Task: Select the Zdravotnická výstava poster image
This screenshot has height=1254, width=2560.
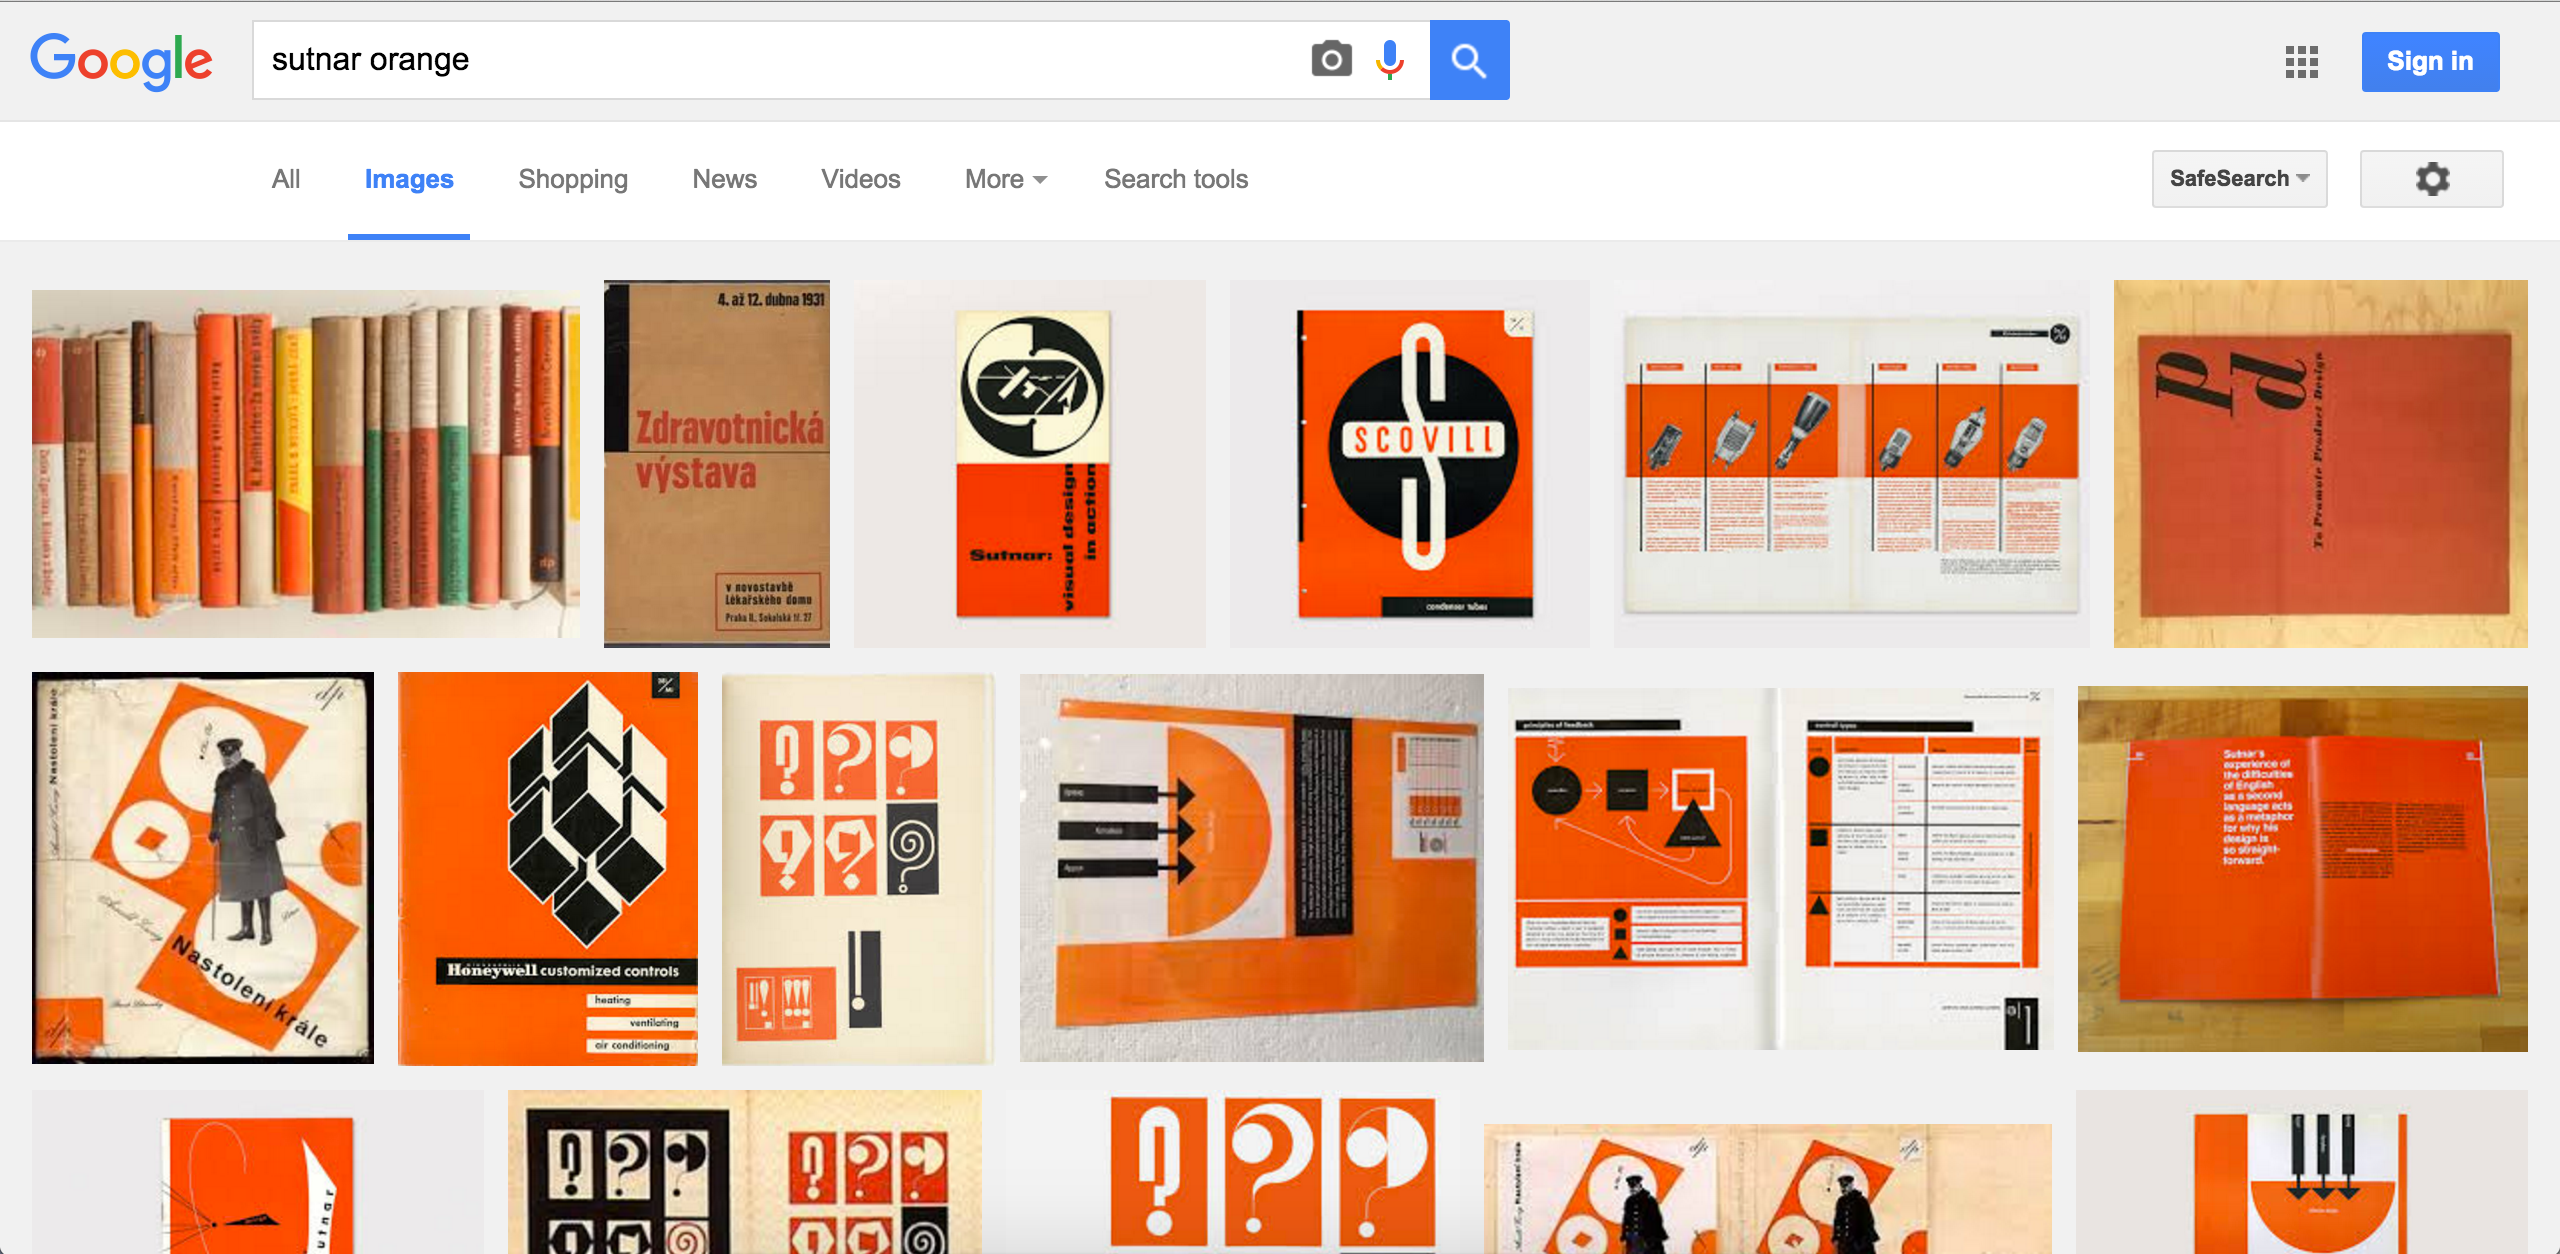Action: pyautogui.click(x=717, y=464)
